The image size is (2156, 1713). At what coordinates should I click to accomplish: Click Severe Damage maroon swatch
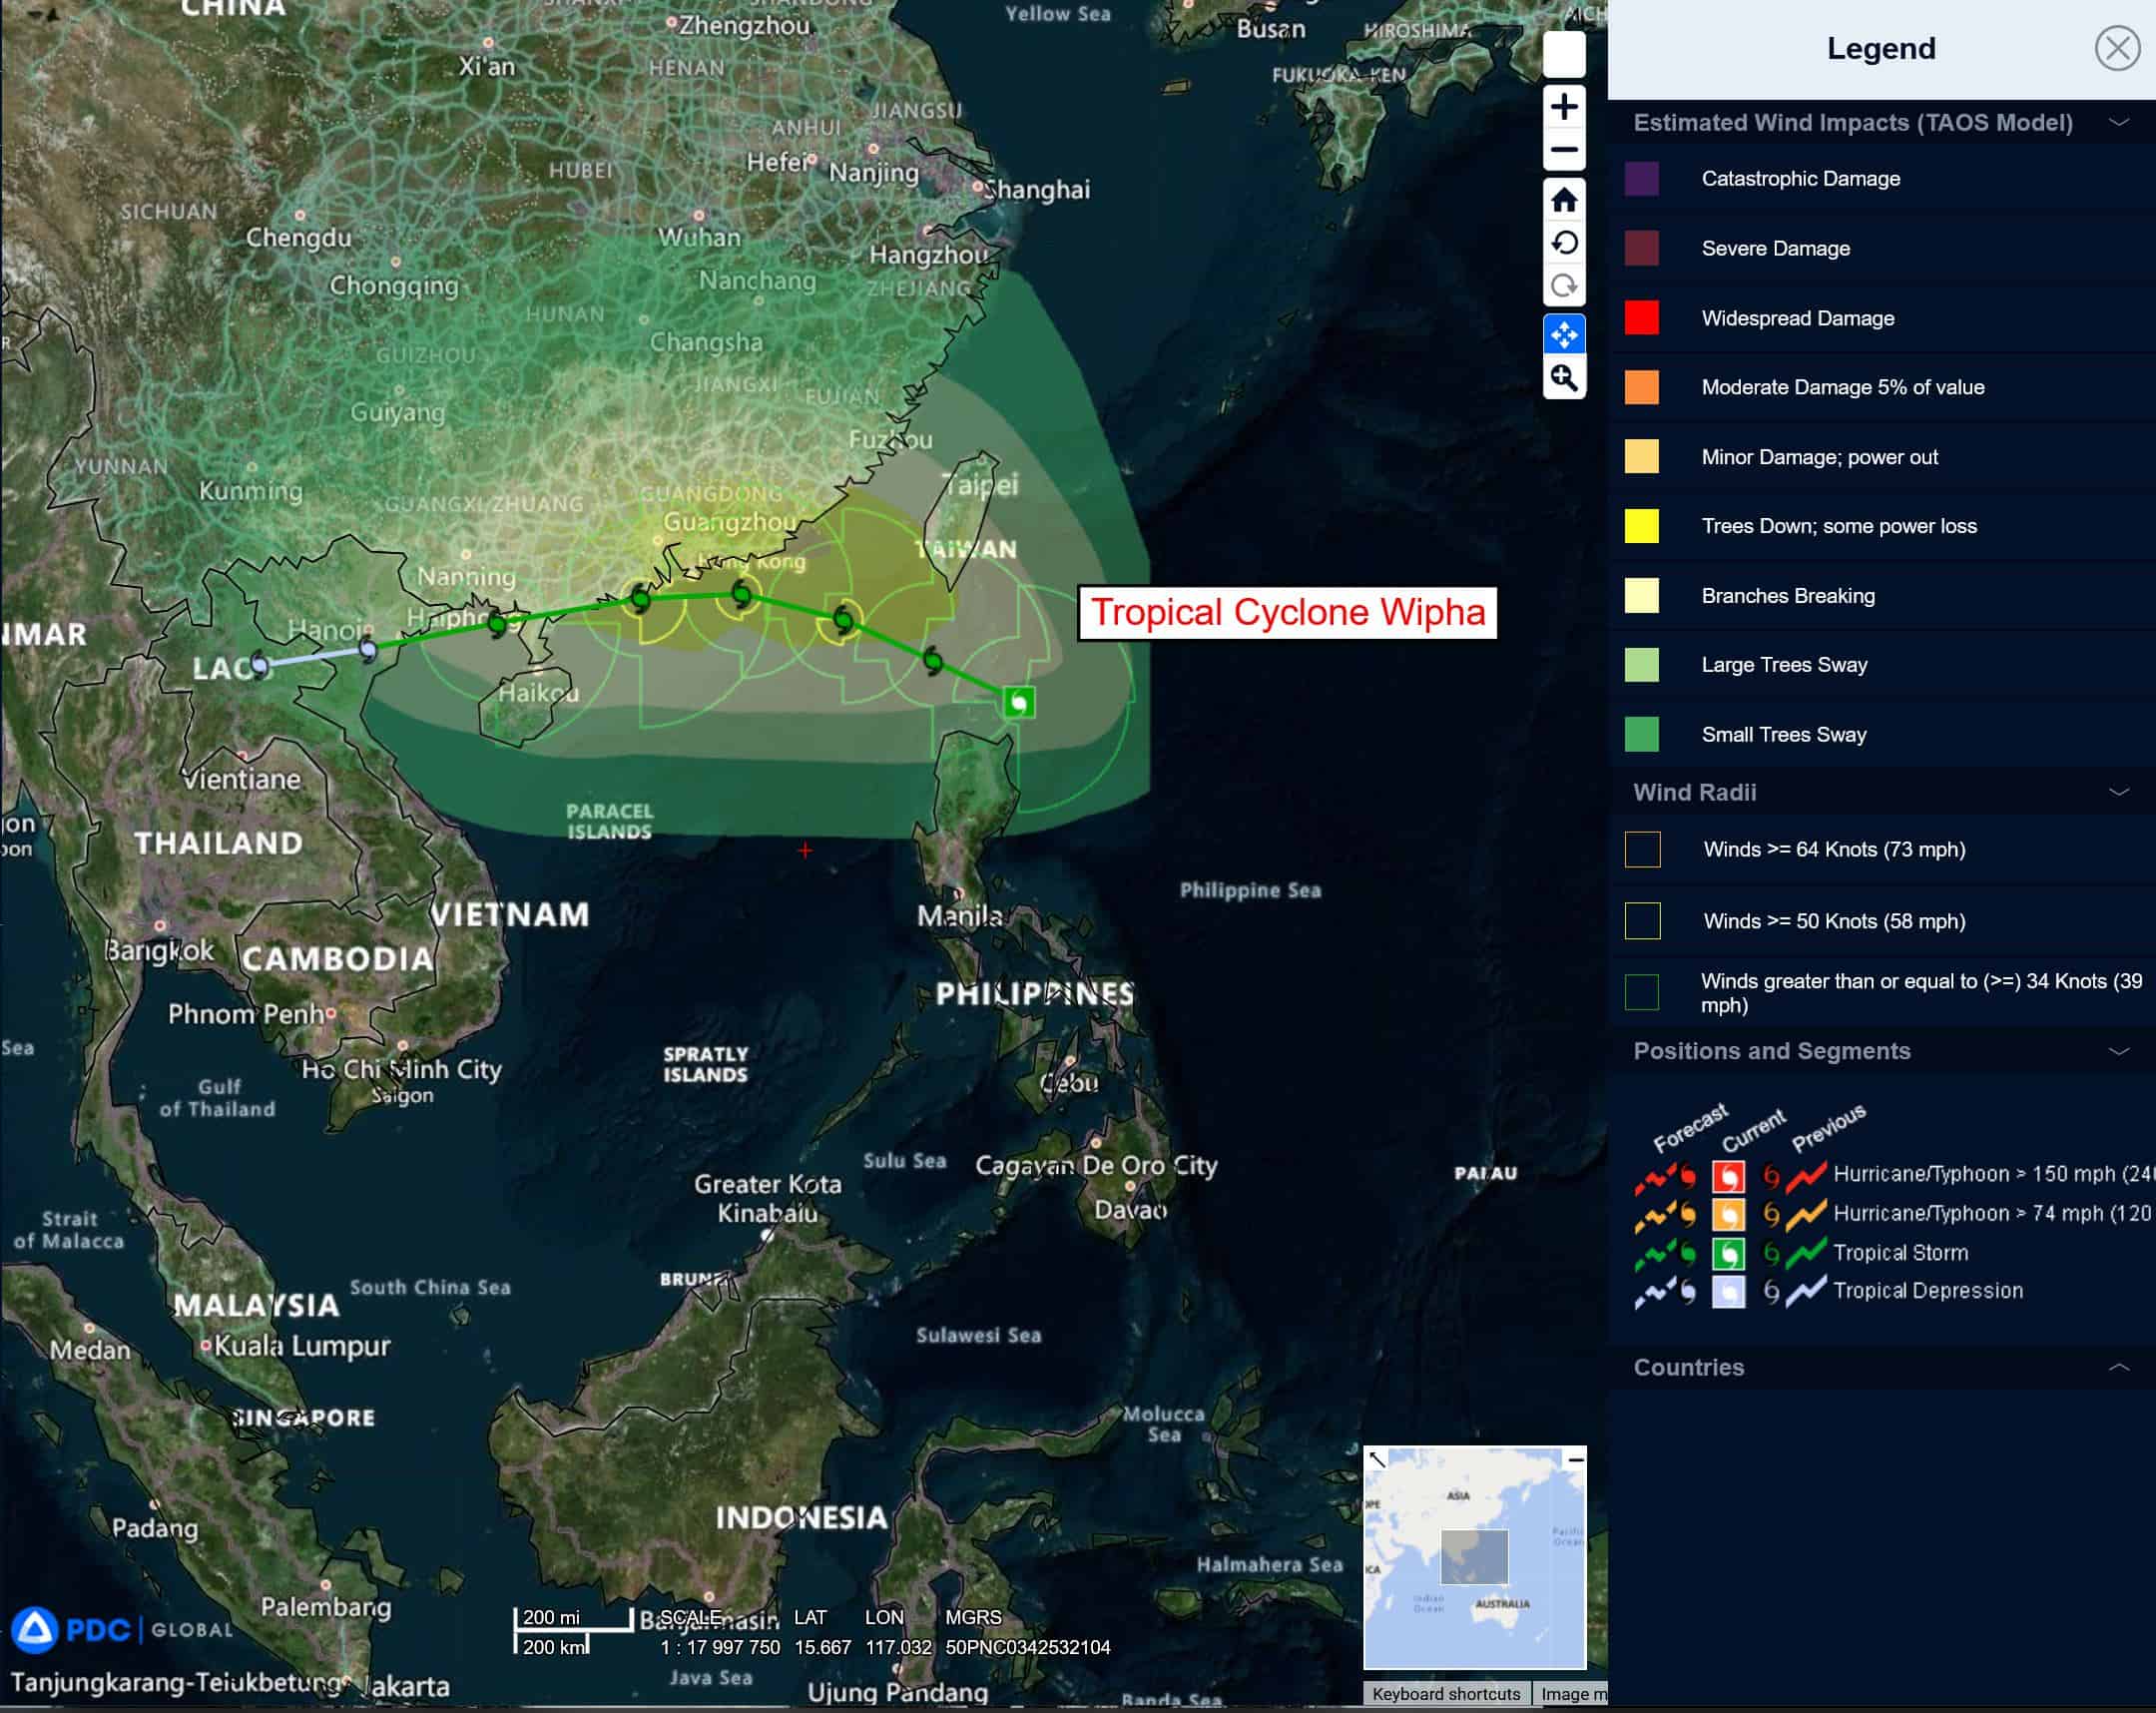coord(1641,248)
